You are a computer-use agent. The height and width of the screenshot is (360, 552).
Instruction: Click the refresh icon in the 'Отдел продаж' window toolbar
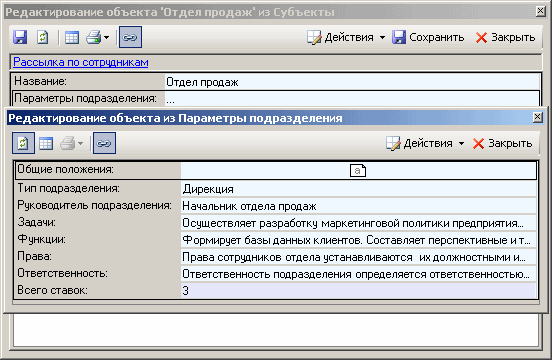[x=43, y=37]
